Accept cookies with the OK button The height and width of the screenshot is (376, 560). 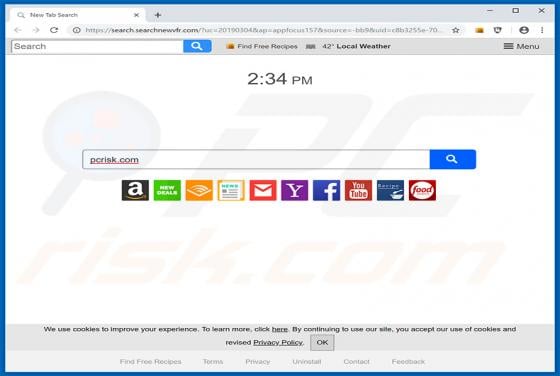pos(322,342)
